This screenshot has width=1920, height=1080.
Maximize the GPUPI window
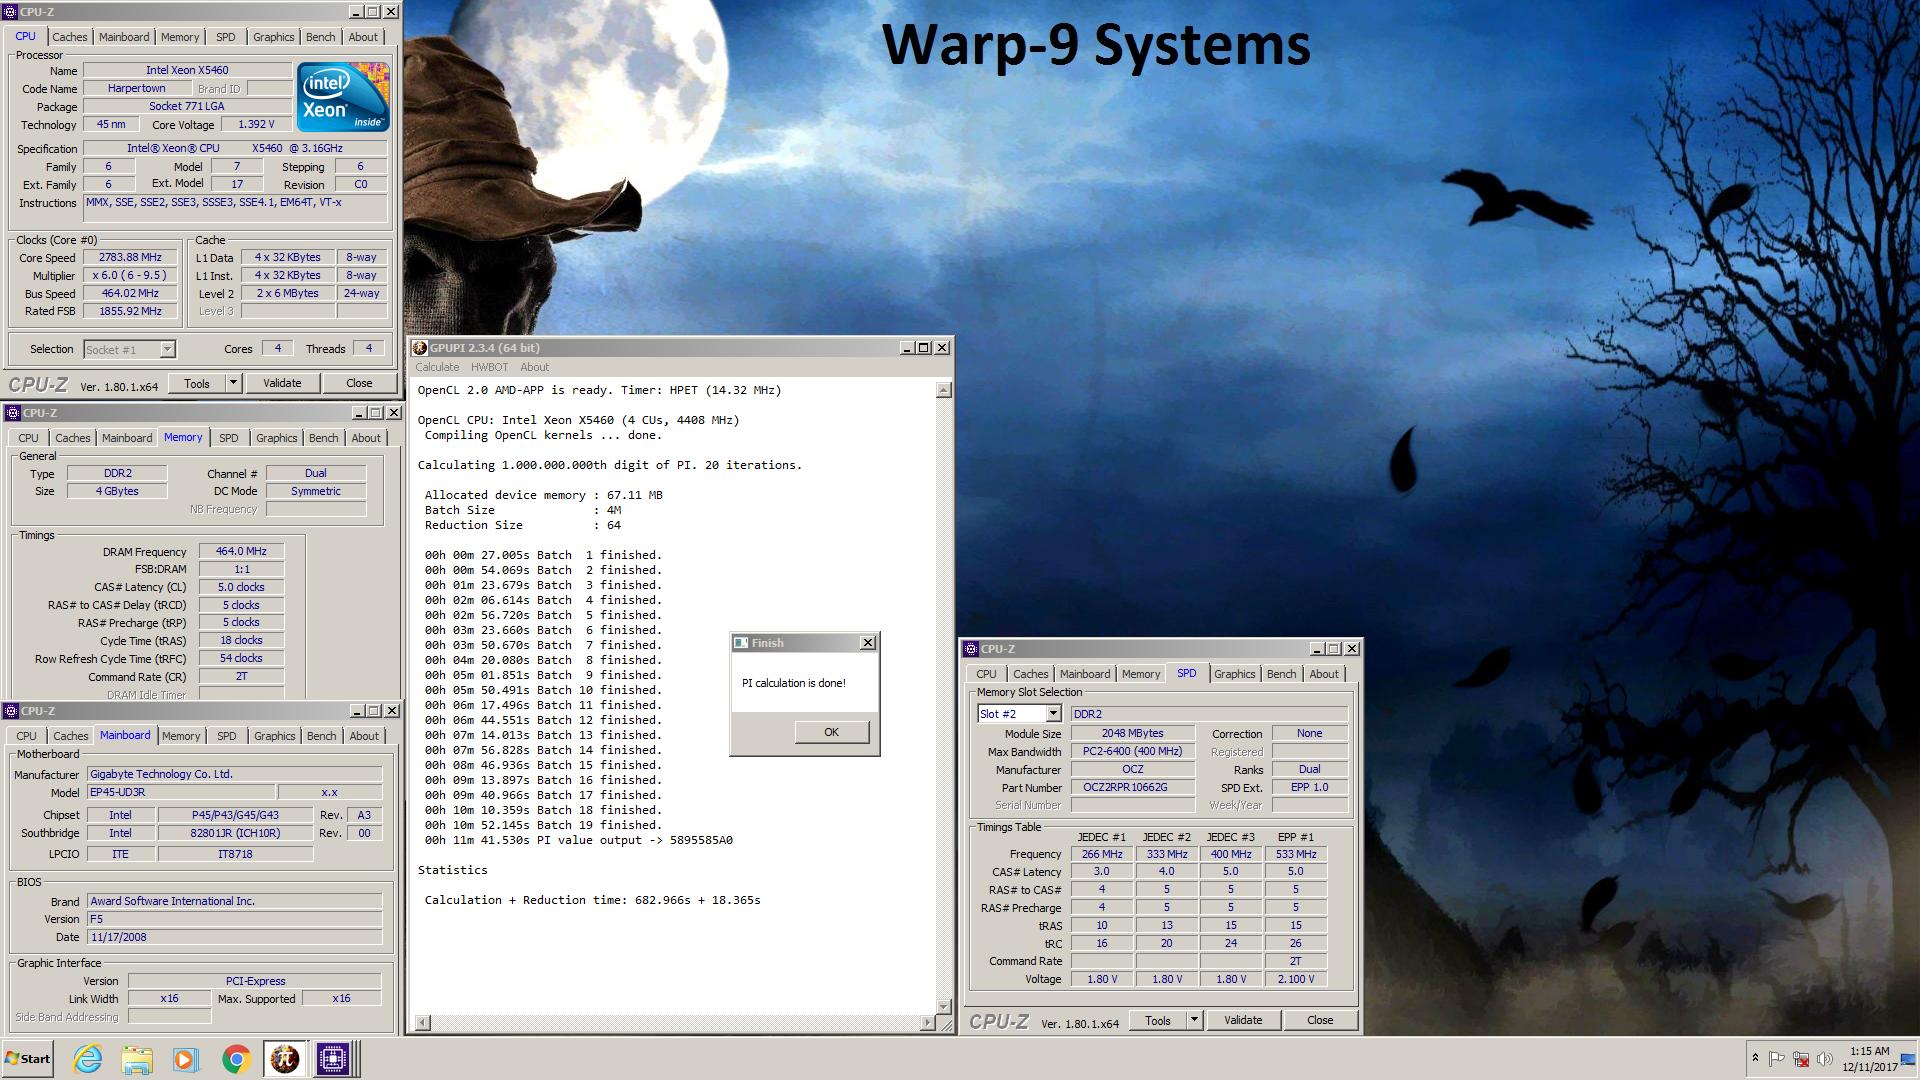(x=924, y=348)
